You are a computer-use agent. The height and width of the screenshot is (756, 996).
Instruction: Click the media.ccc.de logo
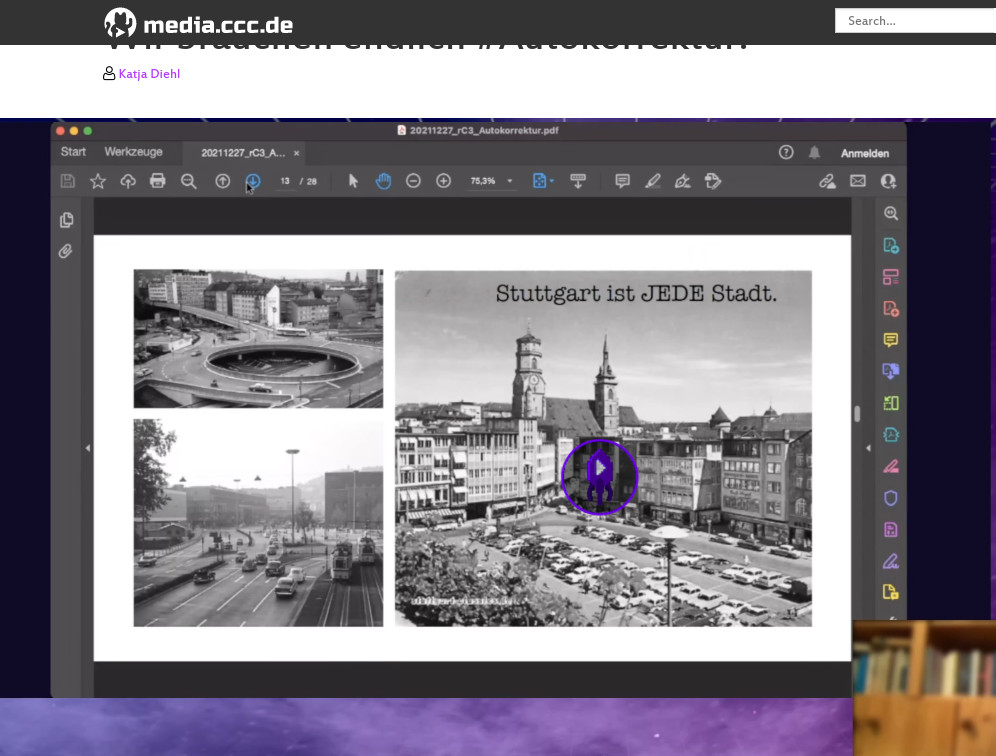pyautogui.click(x=198, y=22)
